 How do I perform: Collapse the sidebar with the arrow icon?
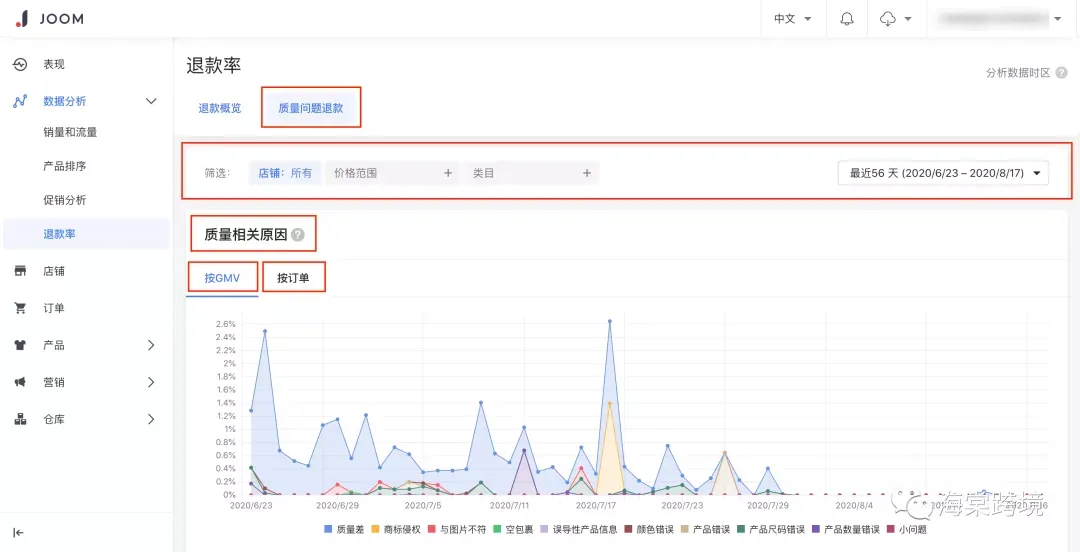(x=19, y=532)
